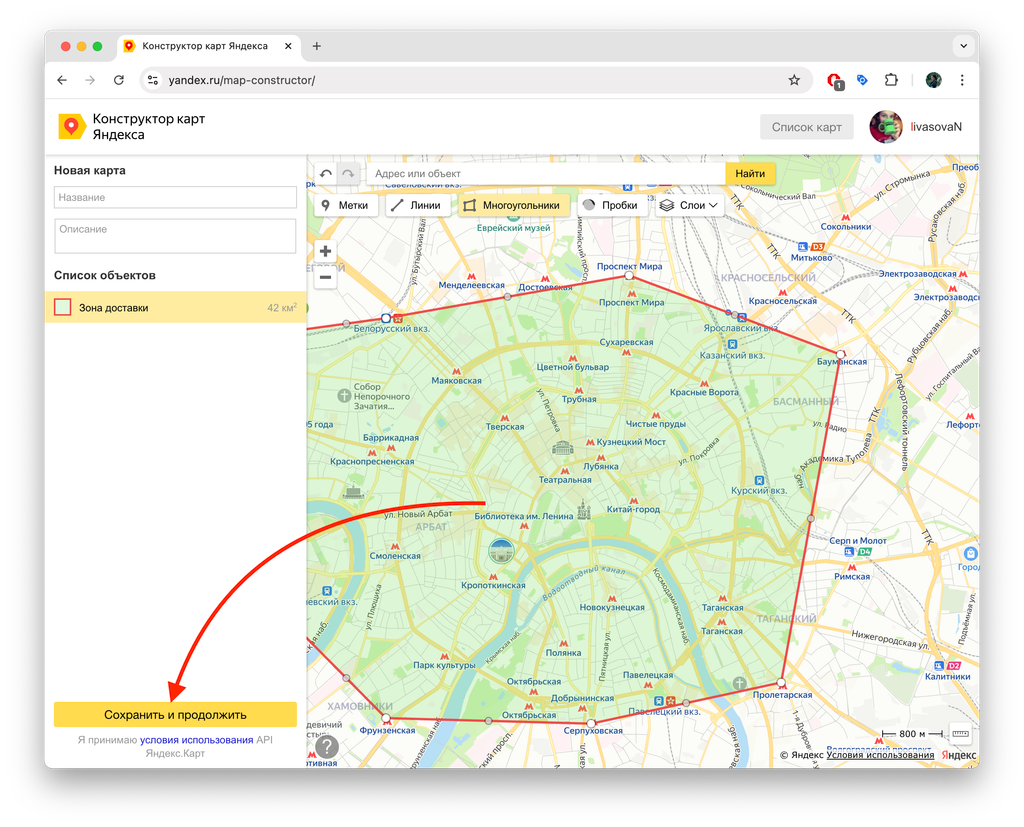Viewport: 1024px width, 827px height.
Task: Select the Метки placemark tool
Action: [346, 205]
